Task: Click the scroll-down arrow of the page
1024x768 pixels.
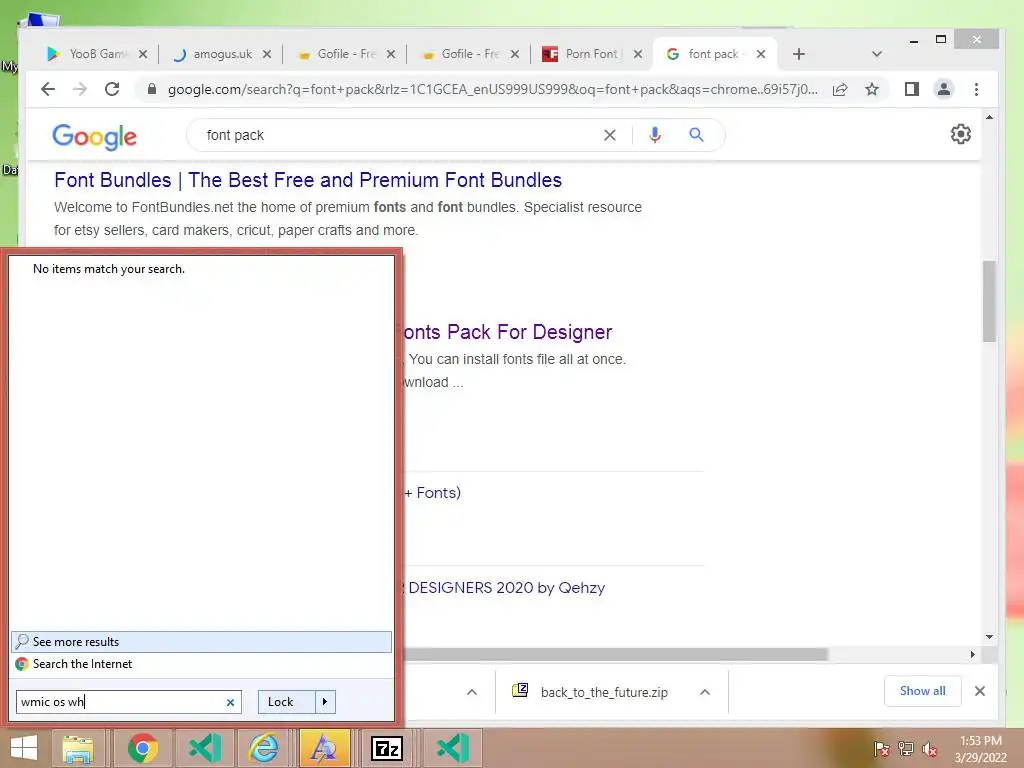Action: 989,637
